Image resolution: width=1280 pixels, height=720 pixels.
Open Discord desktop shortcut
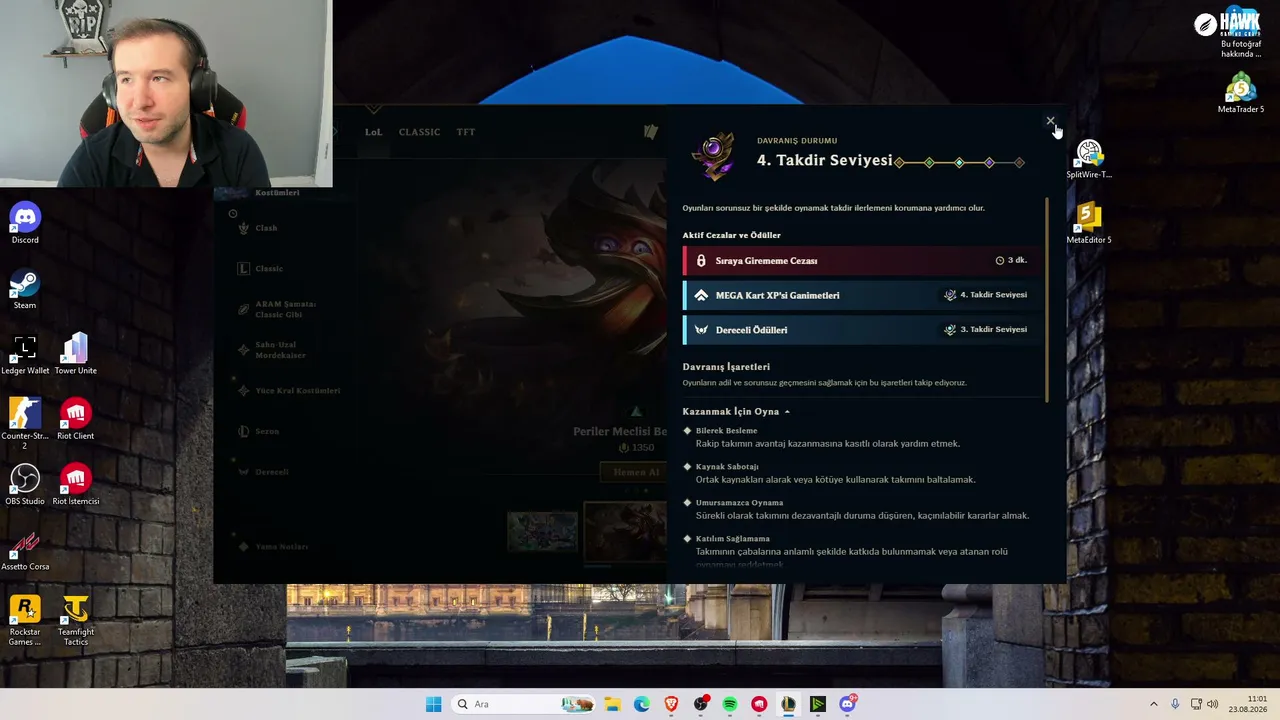click(x=25, y=223)
